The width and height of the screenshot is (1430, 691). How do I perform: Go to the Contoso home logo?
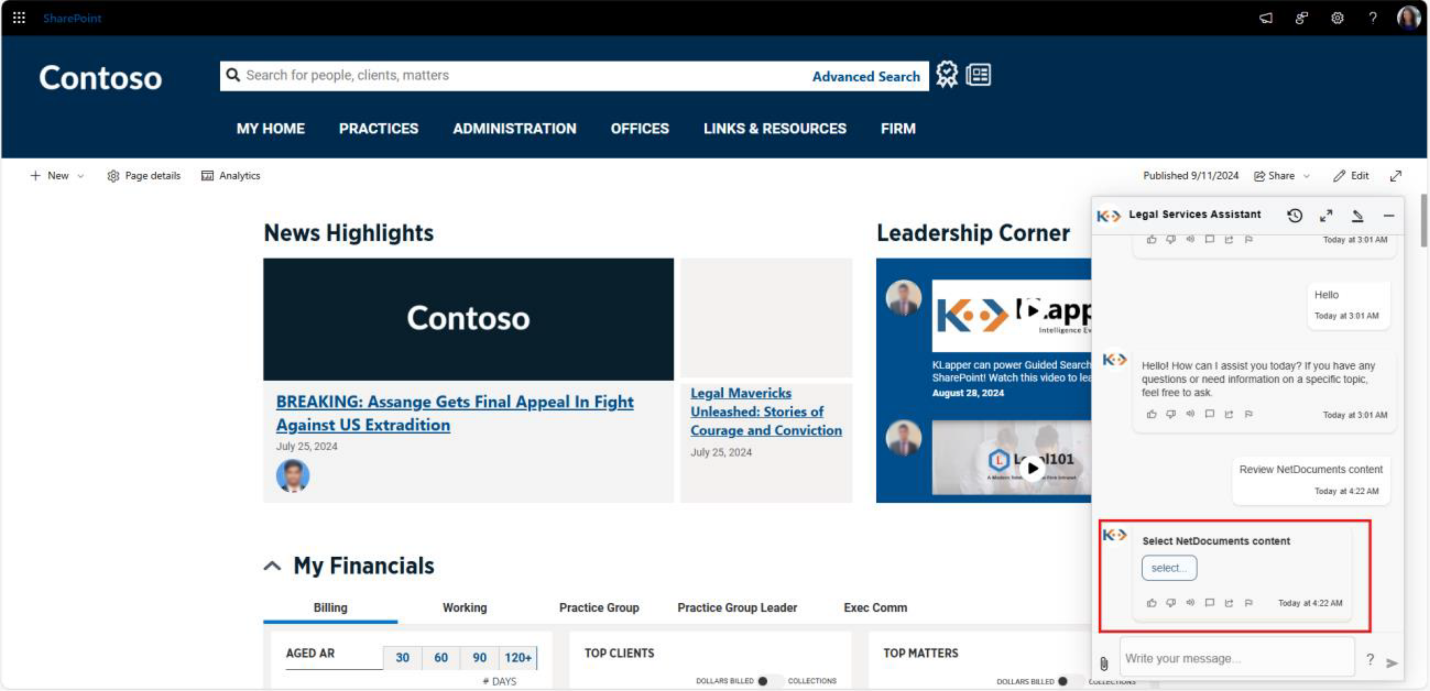[x=100, y=78]
